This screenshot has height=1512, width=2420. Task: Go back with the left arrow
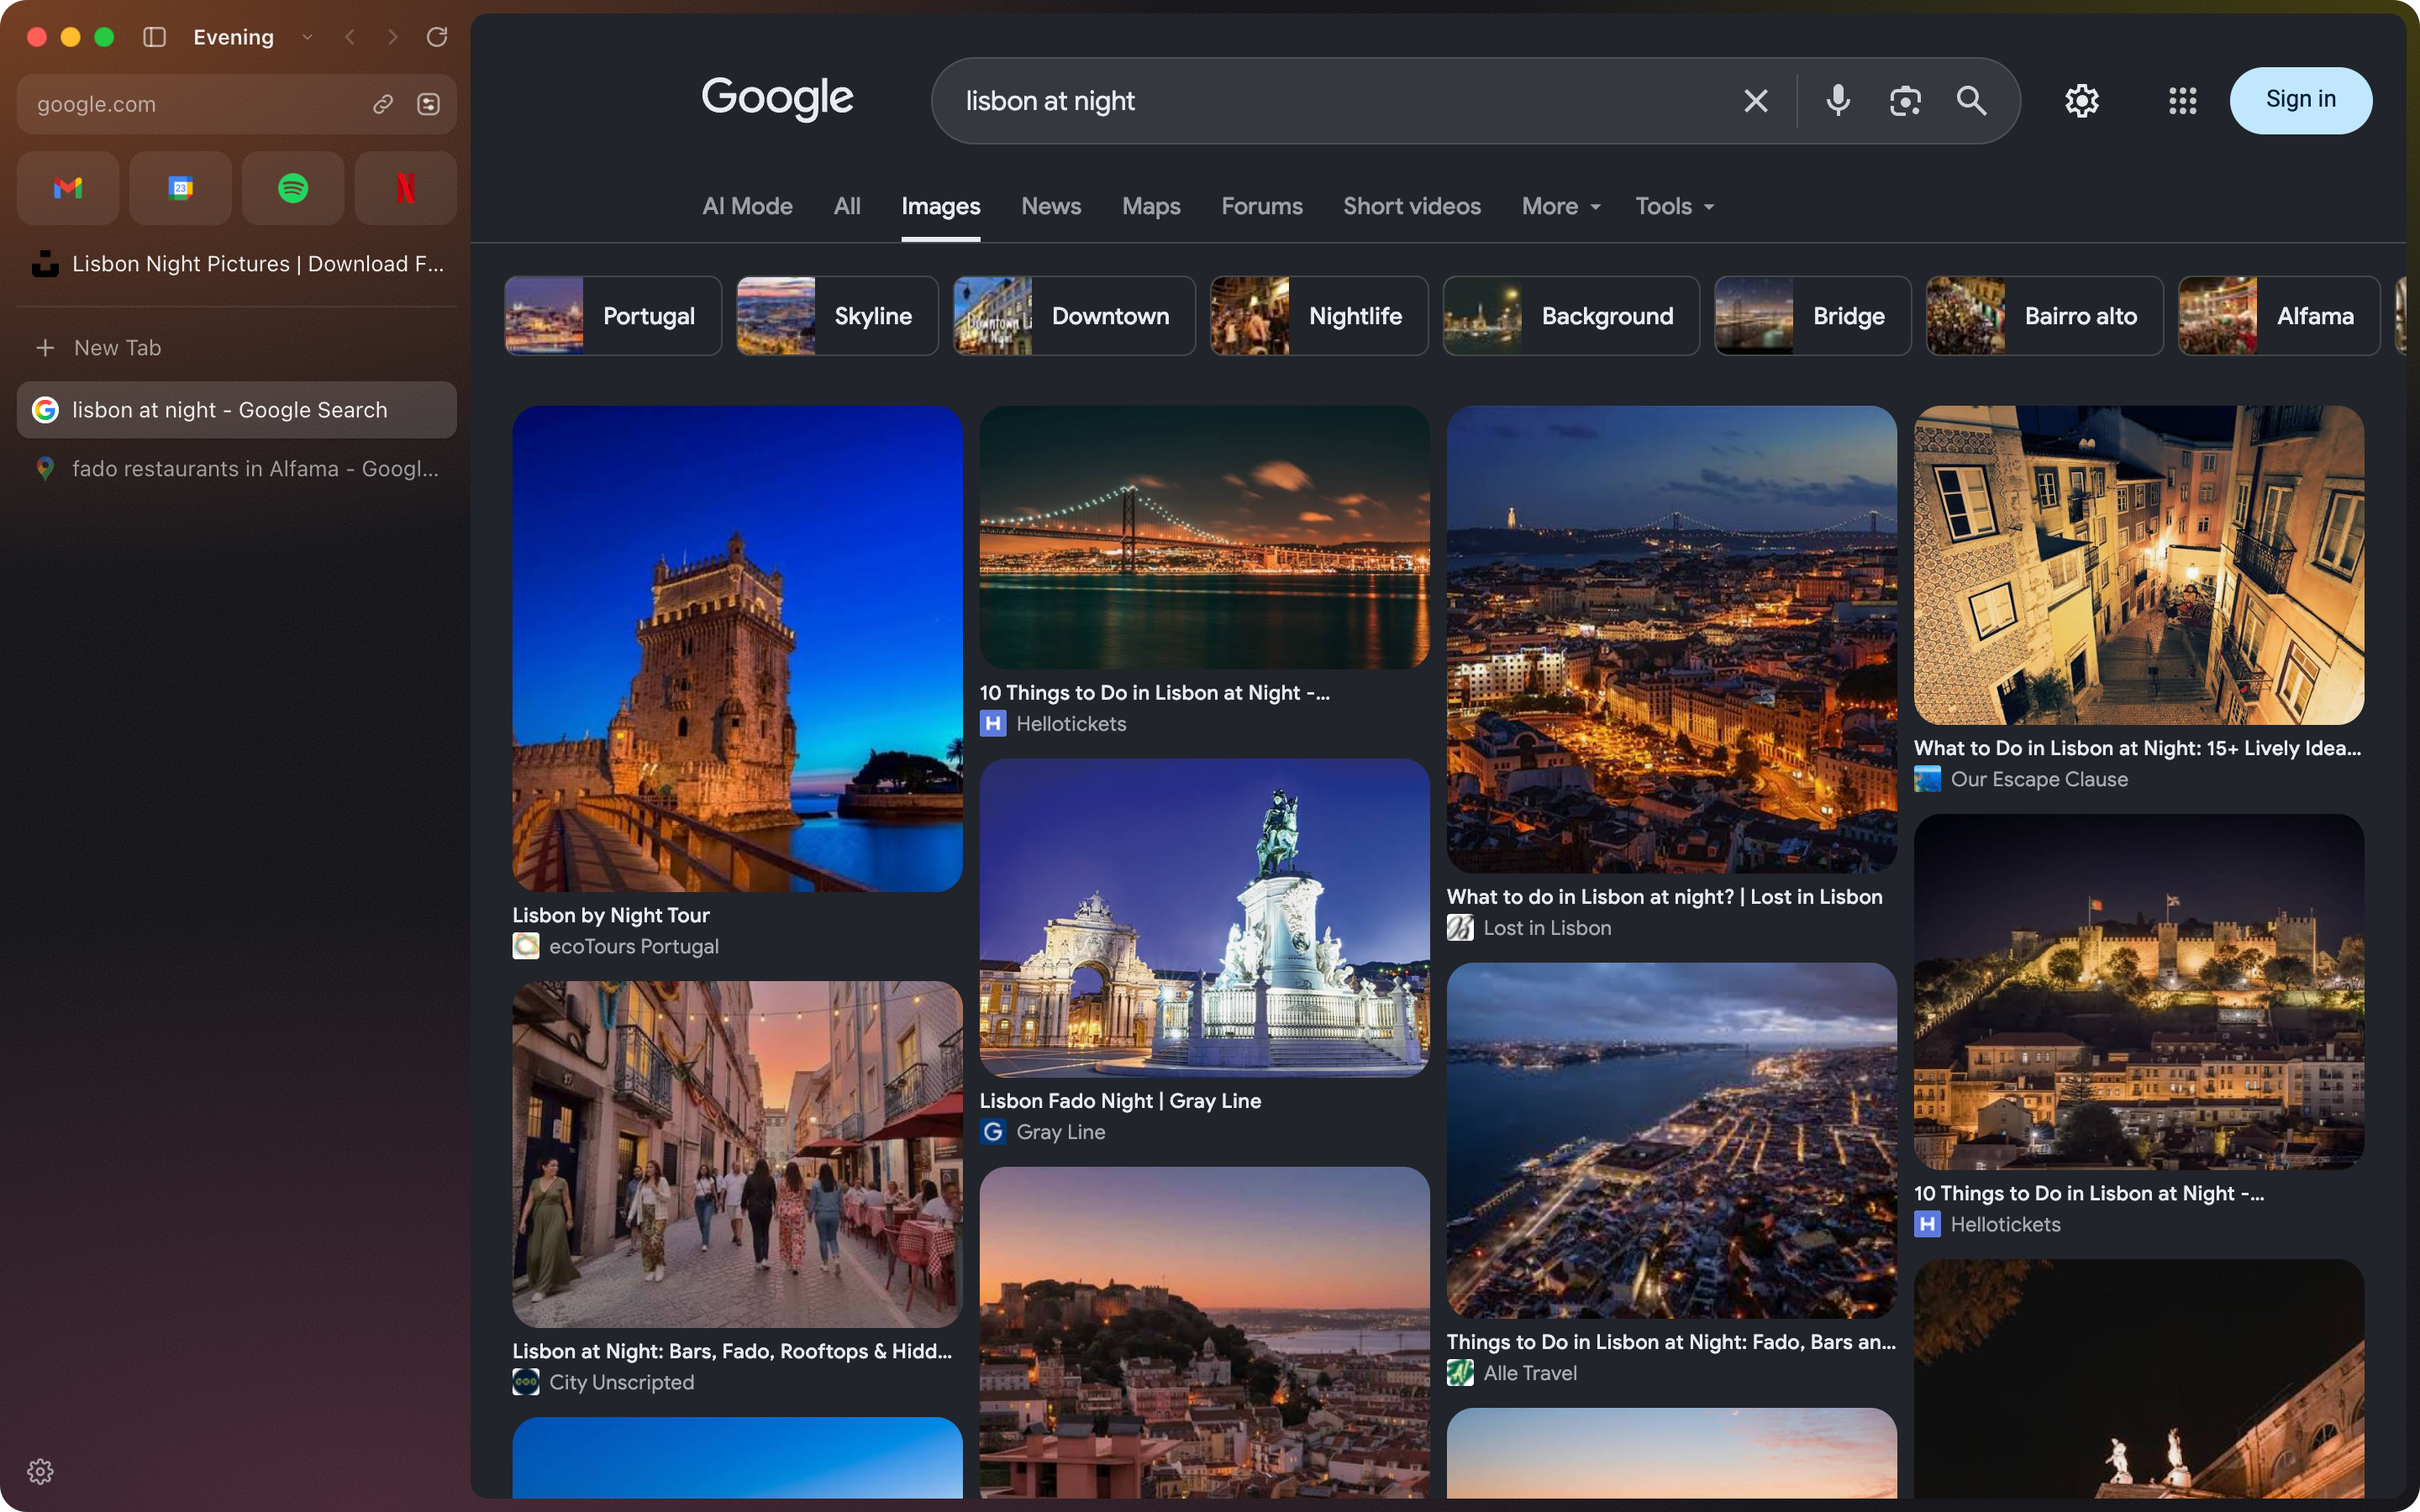pos(350,37)
